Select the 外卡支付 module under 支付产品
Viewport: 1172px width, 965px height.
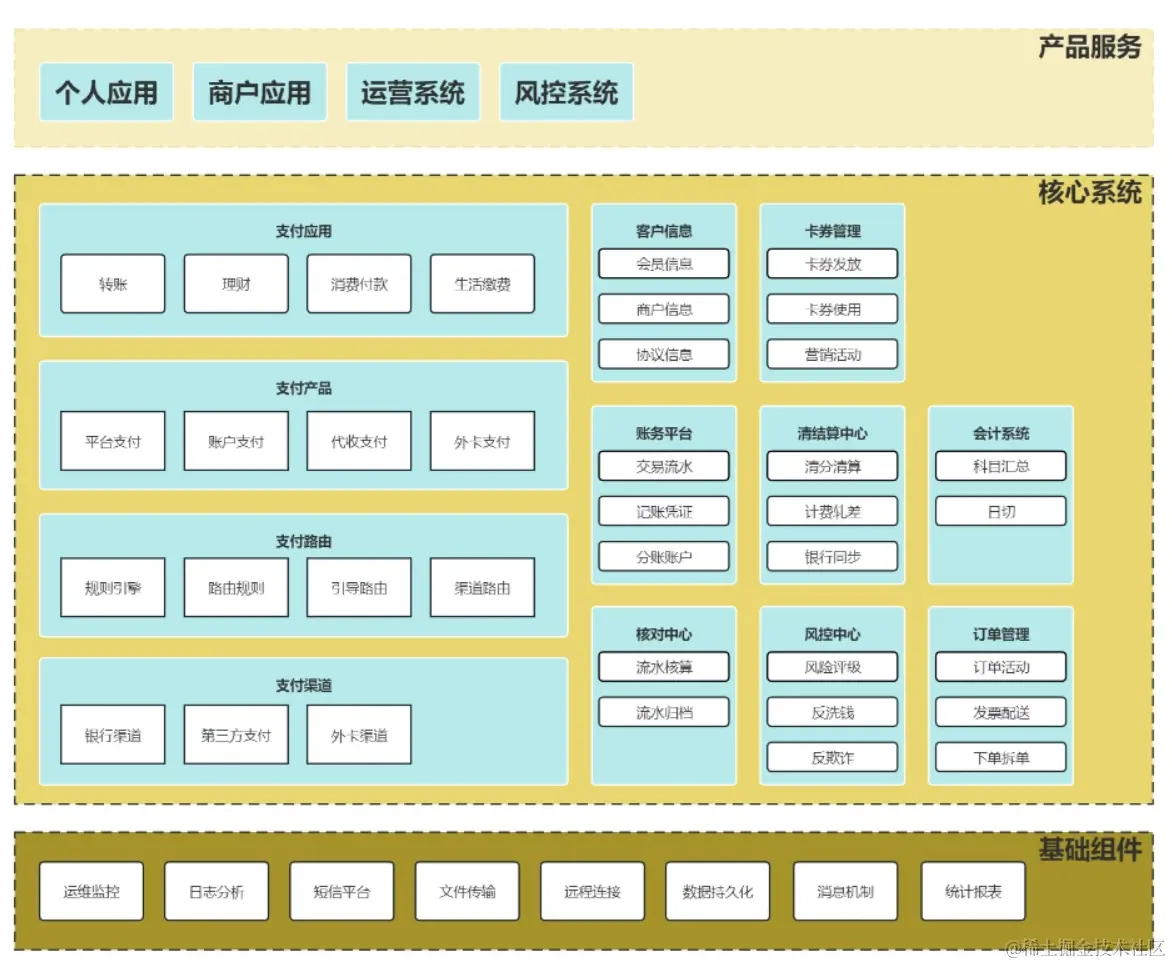click(482, 440)
